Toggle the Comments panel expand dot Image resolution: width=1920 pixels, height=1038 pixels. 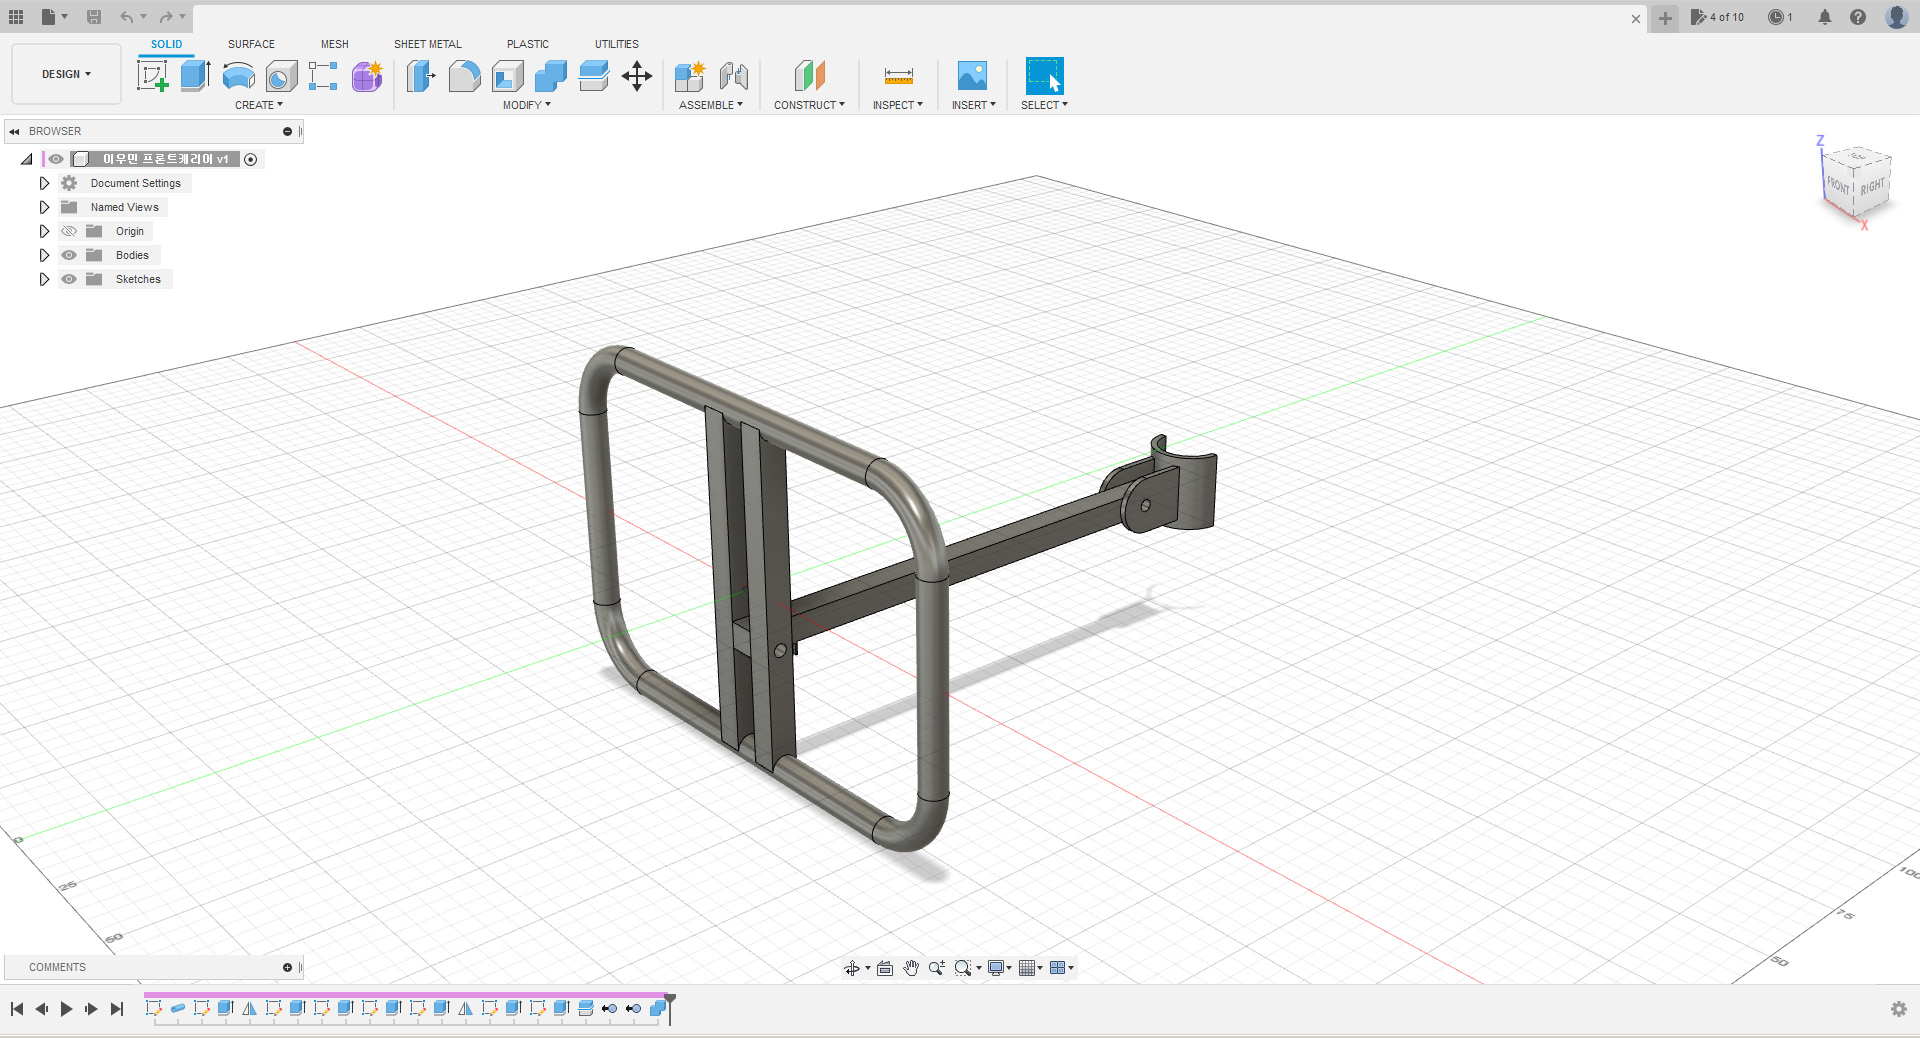tap(287, 967)
